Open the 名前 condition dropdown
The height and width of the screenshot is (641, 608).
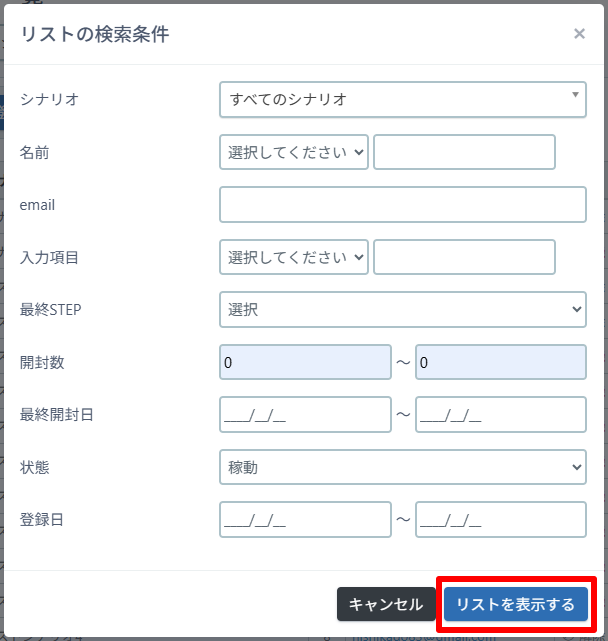[294, 152]
